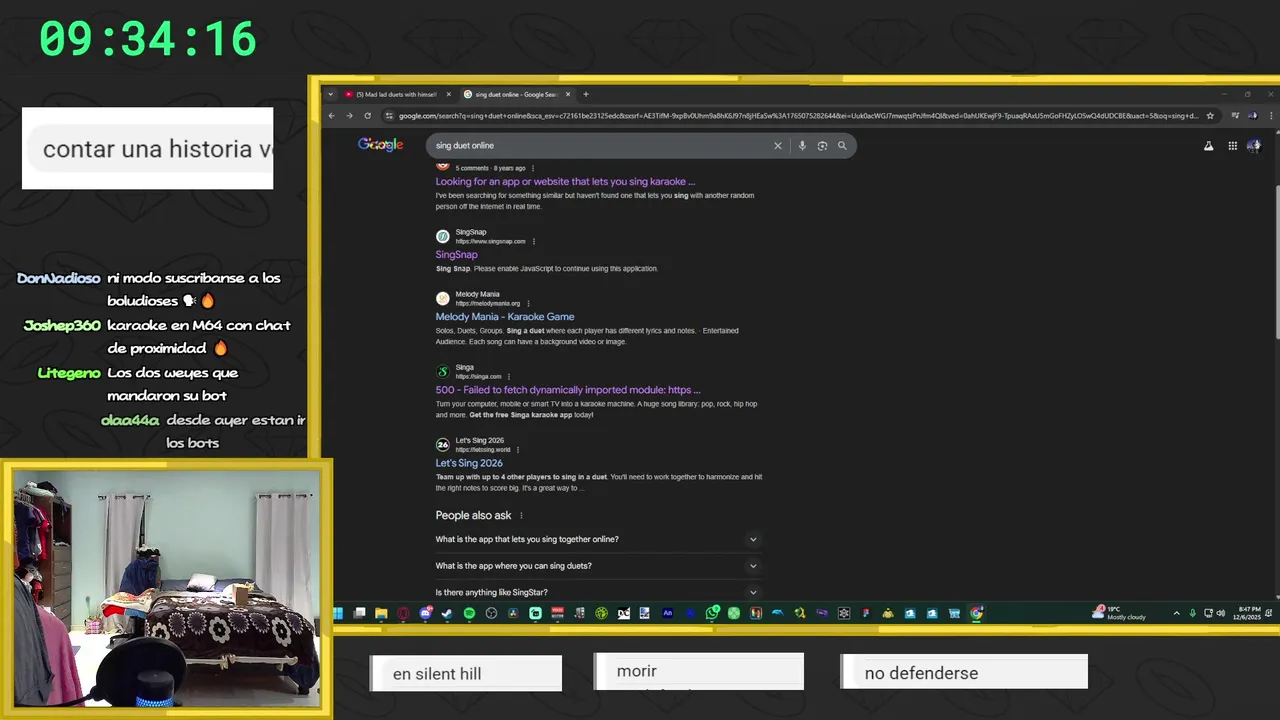
Task: Open Google Search Labs flask icon
Action: (x=1208, y=146)
